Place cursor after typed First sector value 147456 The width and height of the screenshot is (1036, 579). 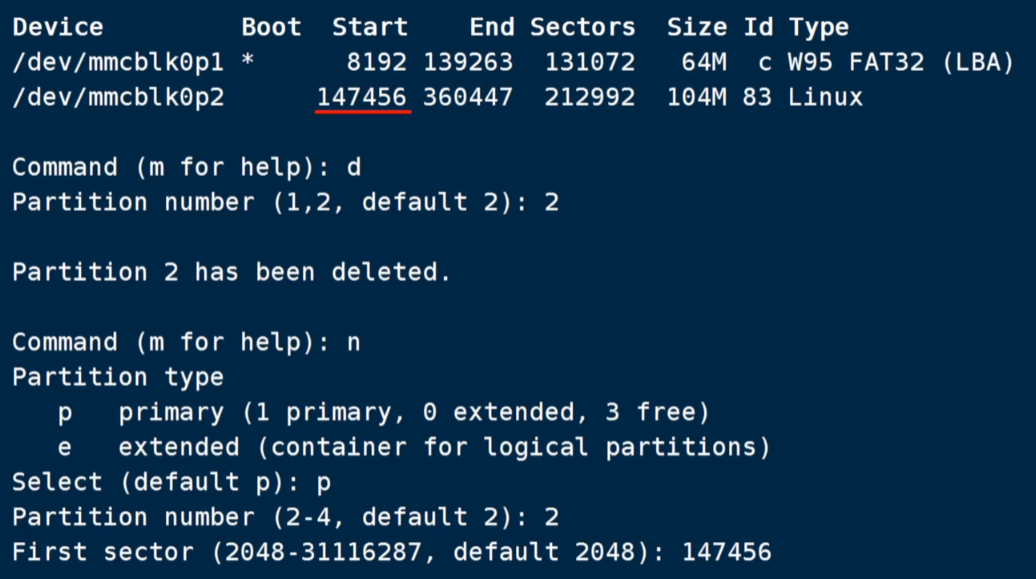point(773,552)
